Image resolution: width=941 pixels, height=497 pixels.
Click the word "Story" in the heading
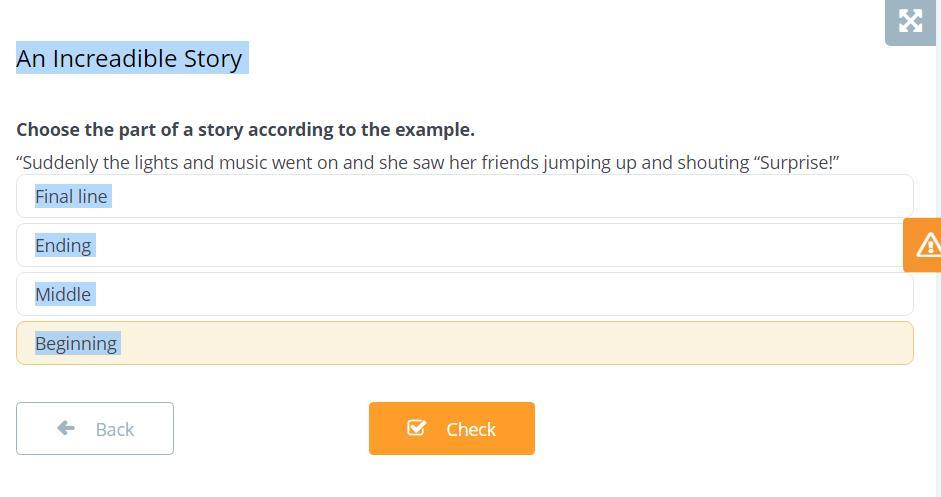pos(213,59)
